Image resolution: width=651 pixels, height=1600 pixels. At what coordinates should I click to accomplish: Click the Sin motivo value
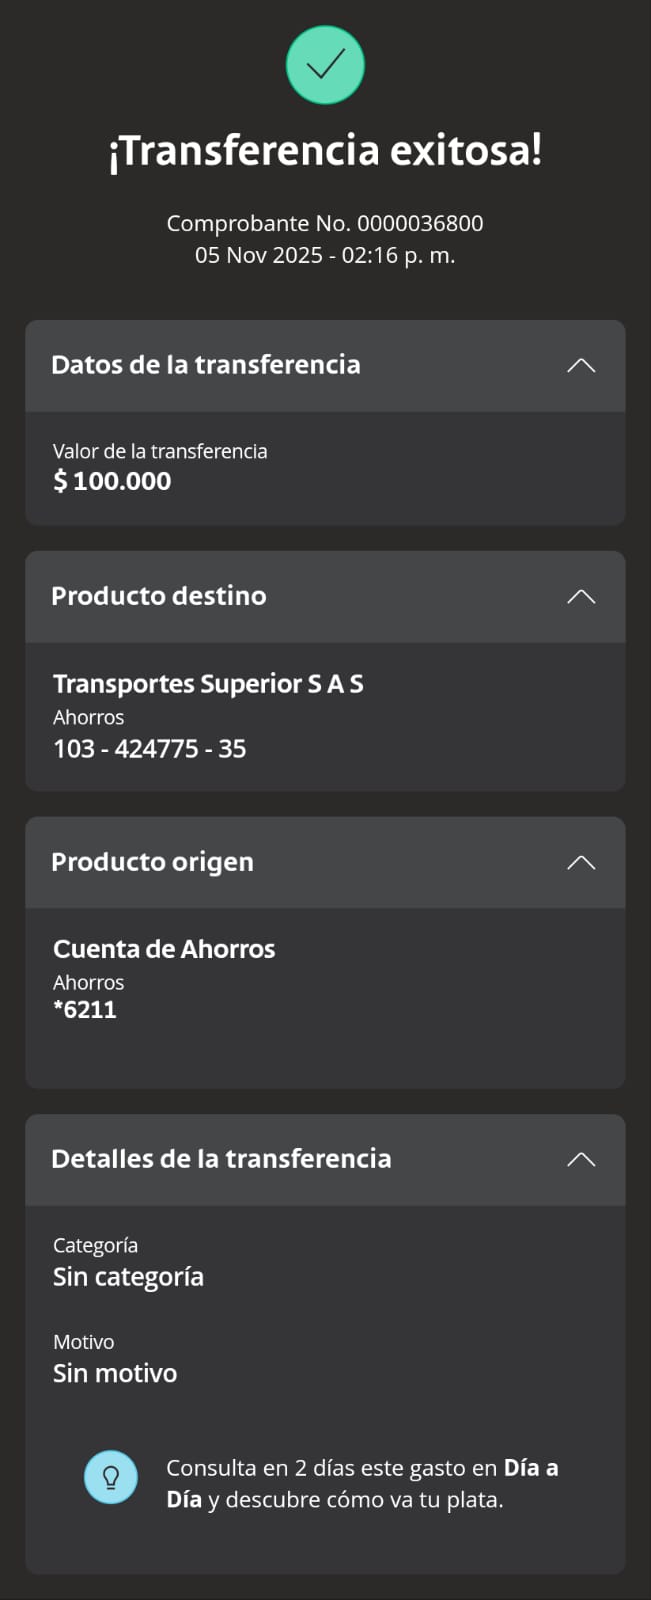tap(115, 1374)
